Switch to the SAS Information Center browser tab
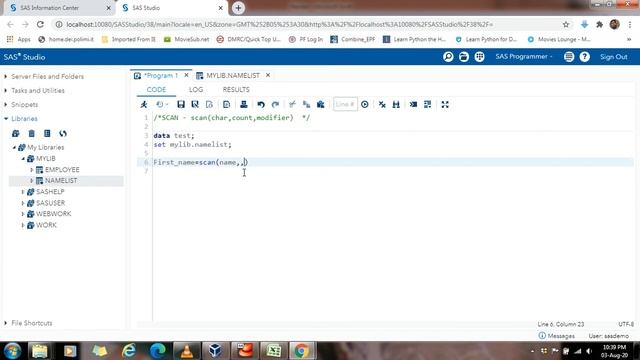Image resolution: width=640 pixels, height=360 pixels. (57, 8)
